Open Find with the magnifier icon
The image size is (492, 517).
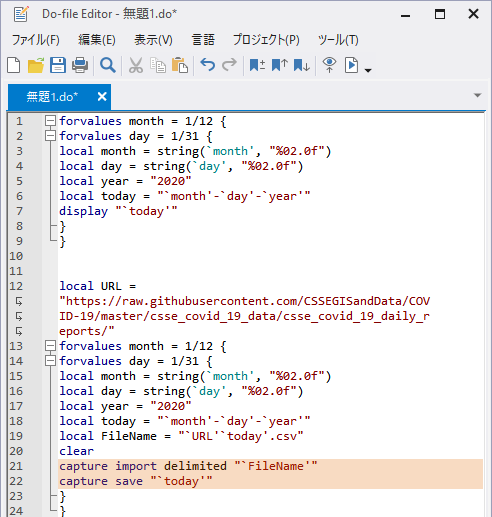tap(108, 65)
